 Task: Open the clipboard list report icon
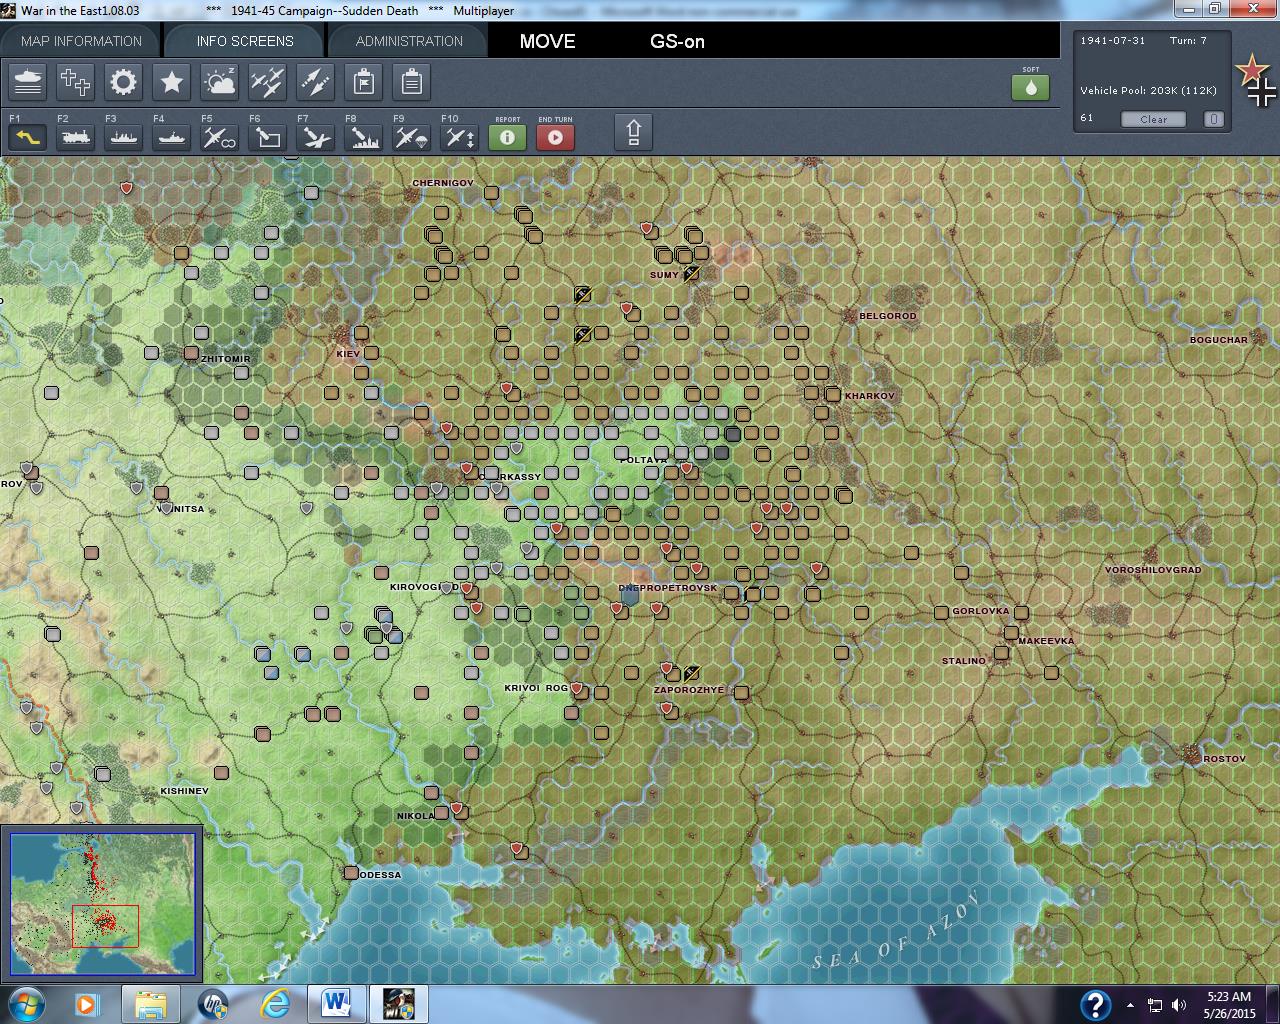click(412, 82)
